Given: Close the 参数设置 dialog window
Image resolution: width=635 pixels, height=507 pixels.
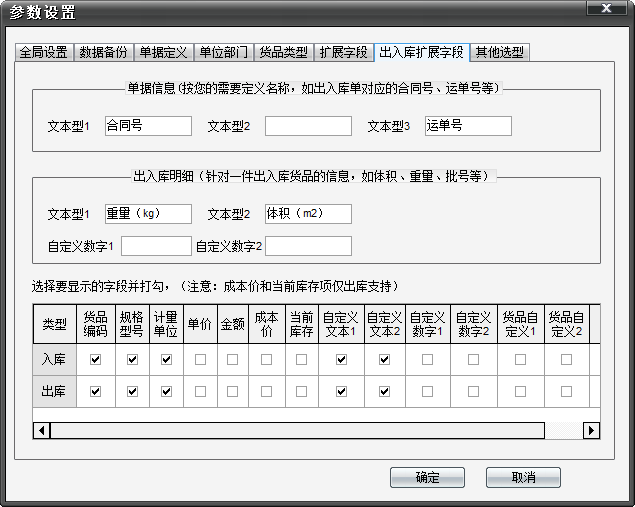Looking at the screenshot, I should click(x=606, y=8).
